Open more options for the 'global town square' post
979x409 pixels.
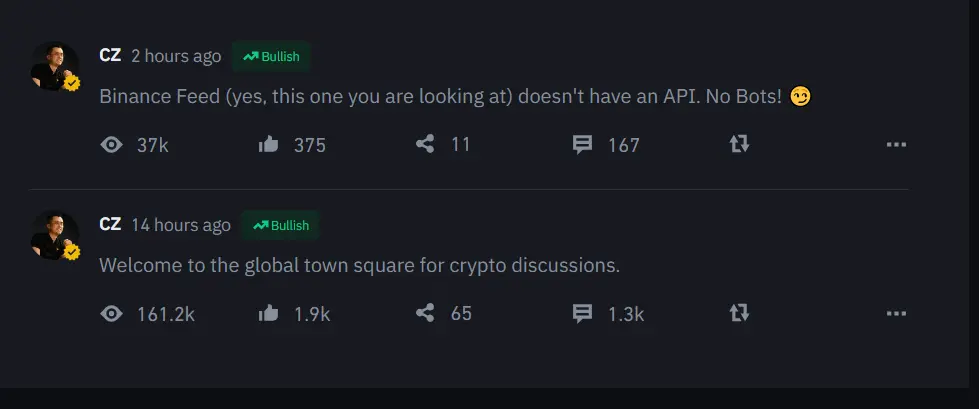[x=896, y=314]
